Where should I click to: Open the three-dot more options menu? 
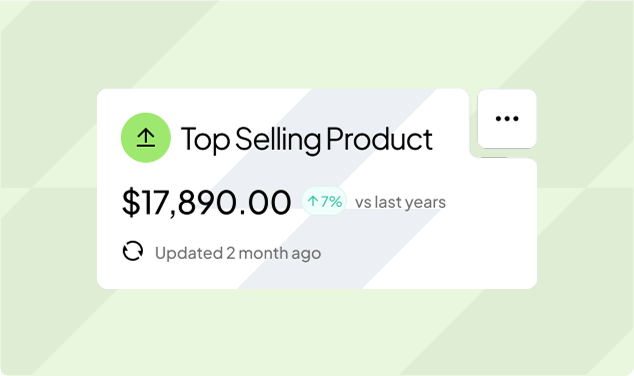pos(507,119)
